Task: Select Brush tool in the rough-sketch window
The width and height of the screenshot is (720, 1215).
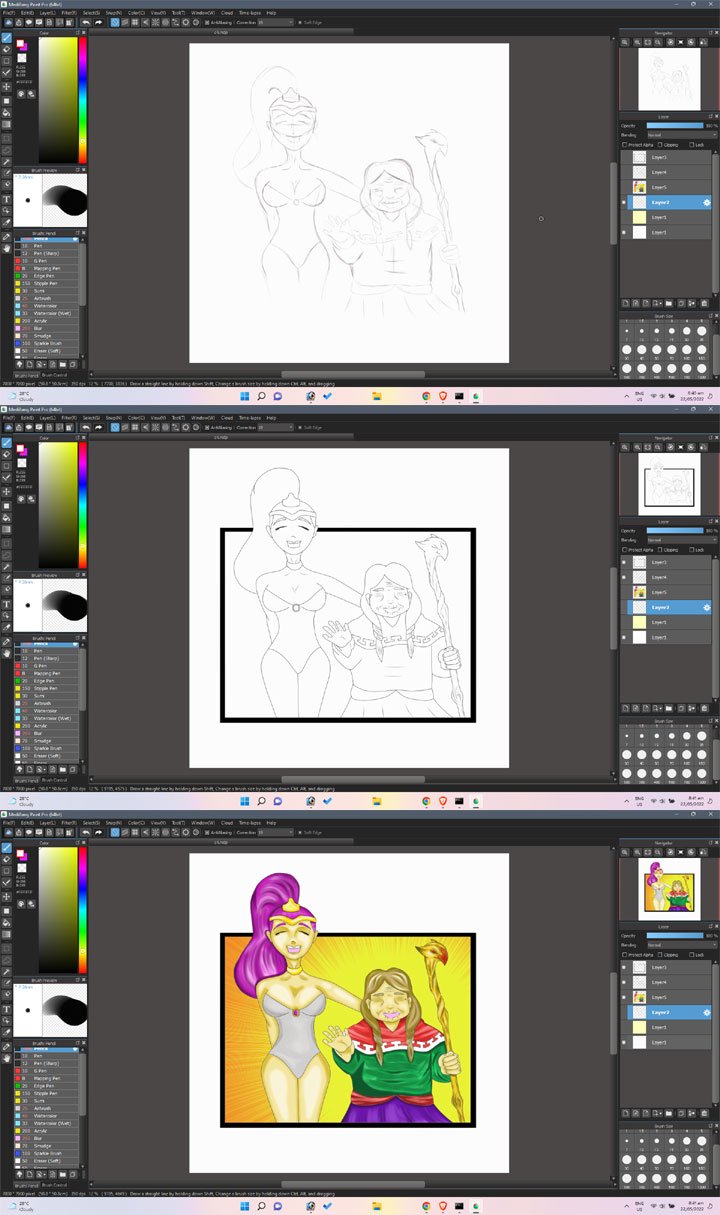Action: [7, 37]
